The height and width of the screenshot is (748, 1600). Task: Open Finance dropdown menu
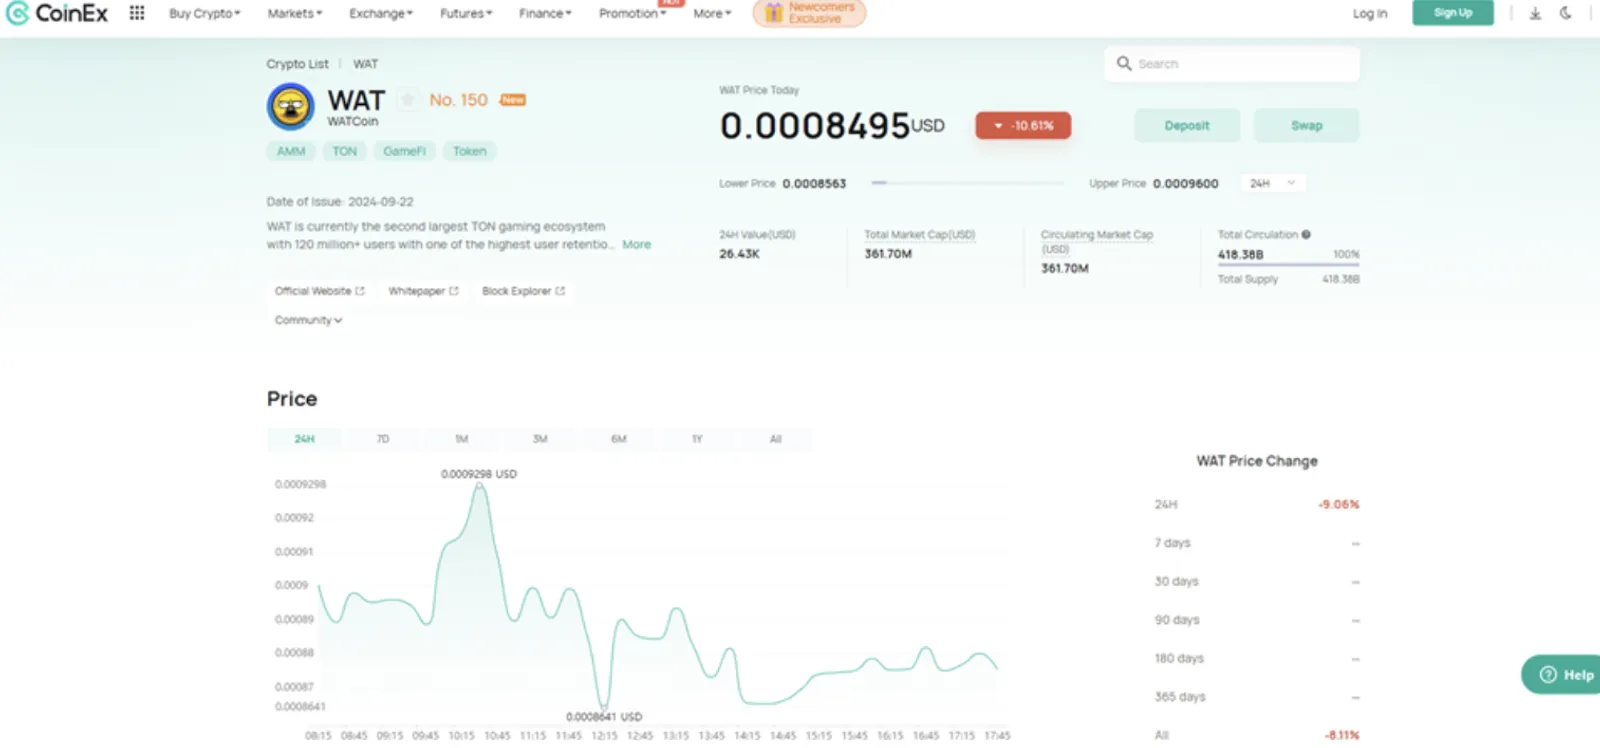[545, 13]
